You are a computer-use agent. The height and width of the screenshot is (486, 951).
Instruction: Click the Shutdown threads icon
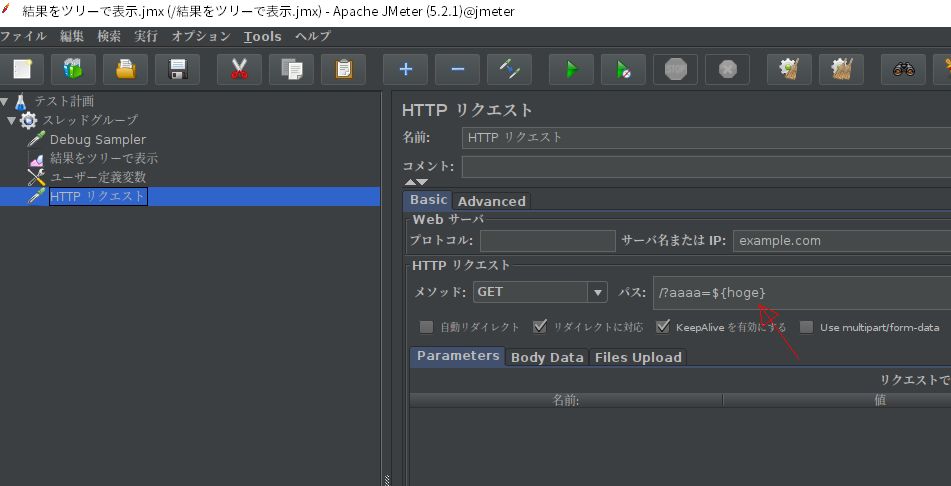pyautogui.click(x=727, y=69)
